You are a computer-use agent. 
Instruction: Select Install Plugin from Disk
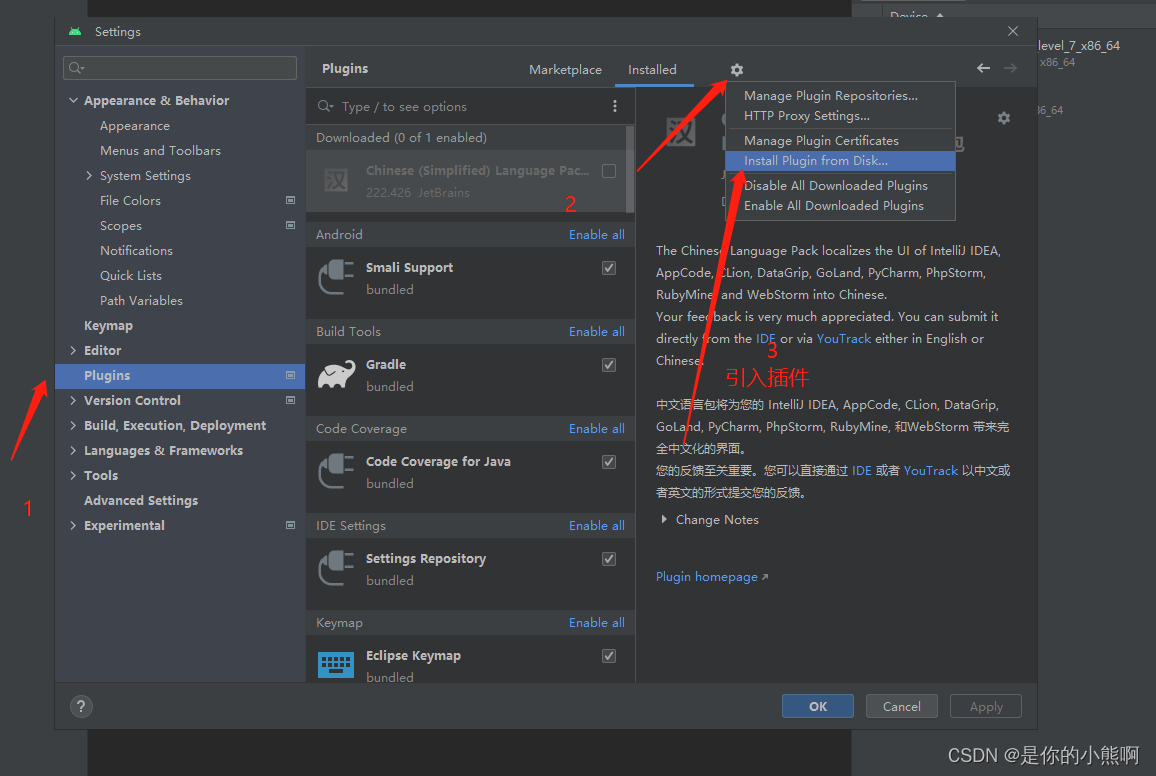tap(840, 161)
